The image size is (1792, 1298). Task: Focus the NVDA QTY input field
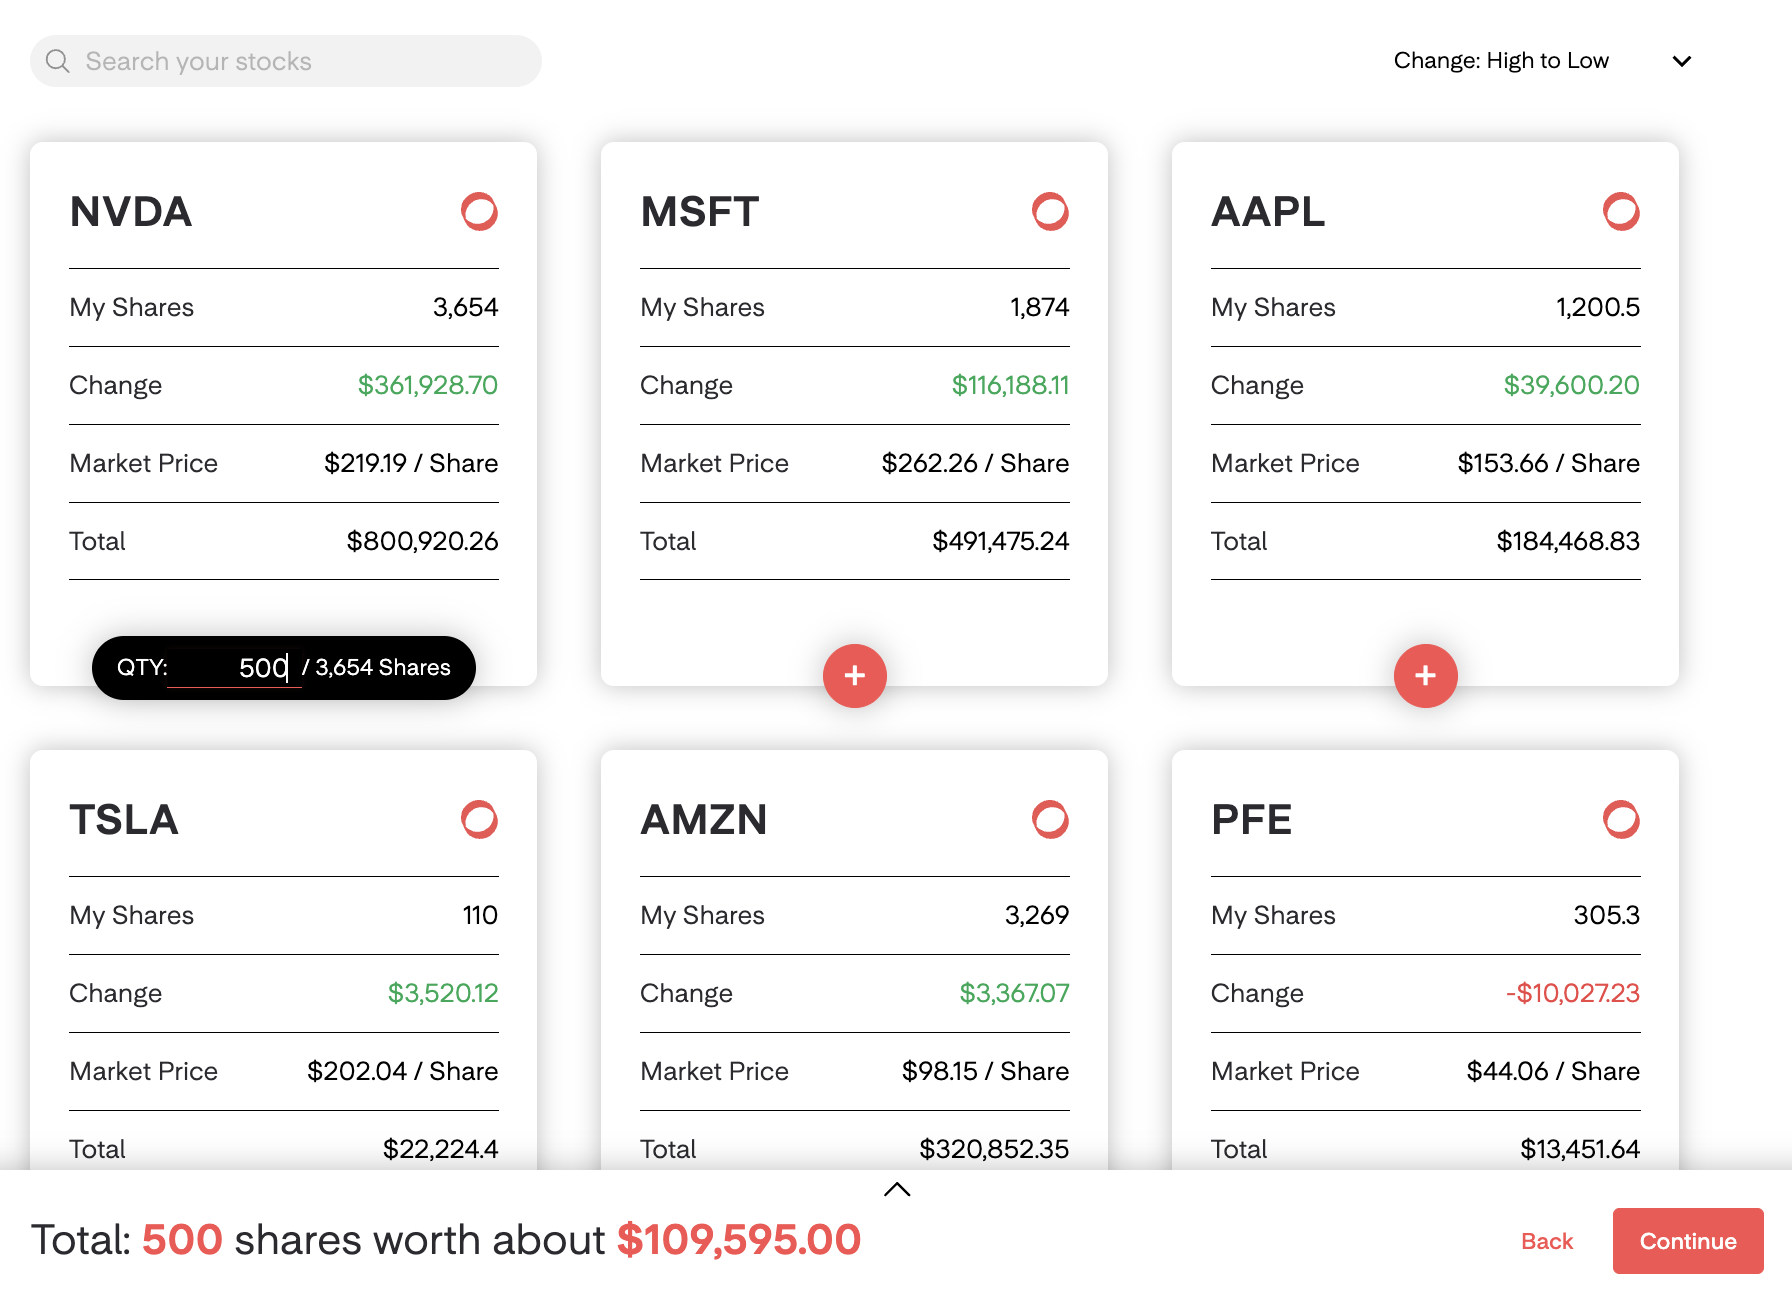click(234, 668)
